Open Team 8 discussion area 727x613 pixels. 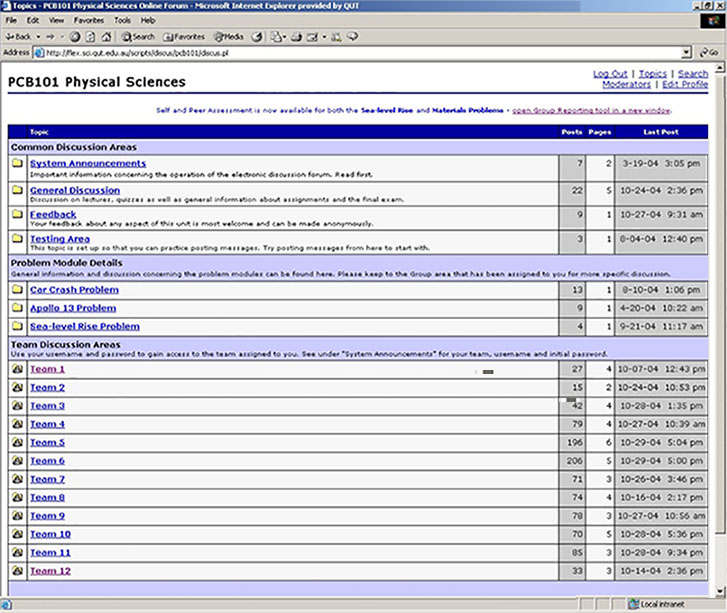pyautogui.click(x=47, y=497)
